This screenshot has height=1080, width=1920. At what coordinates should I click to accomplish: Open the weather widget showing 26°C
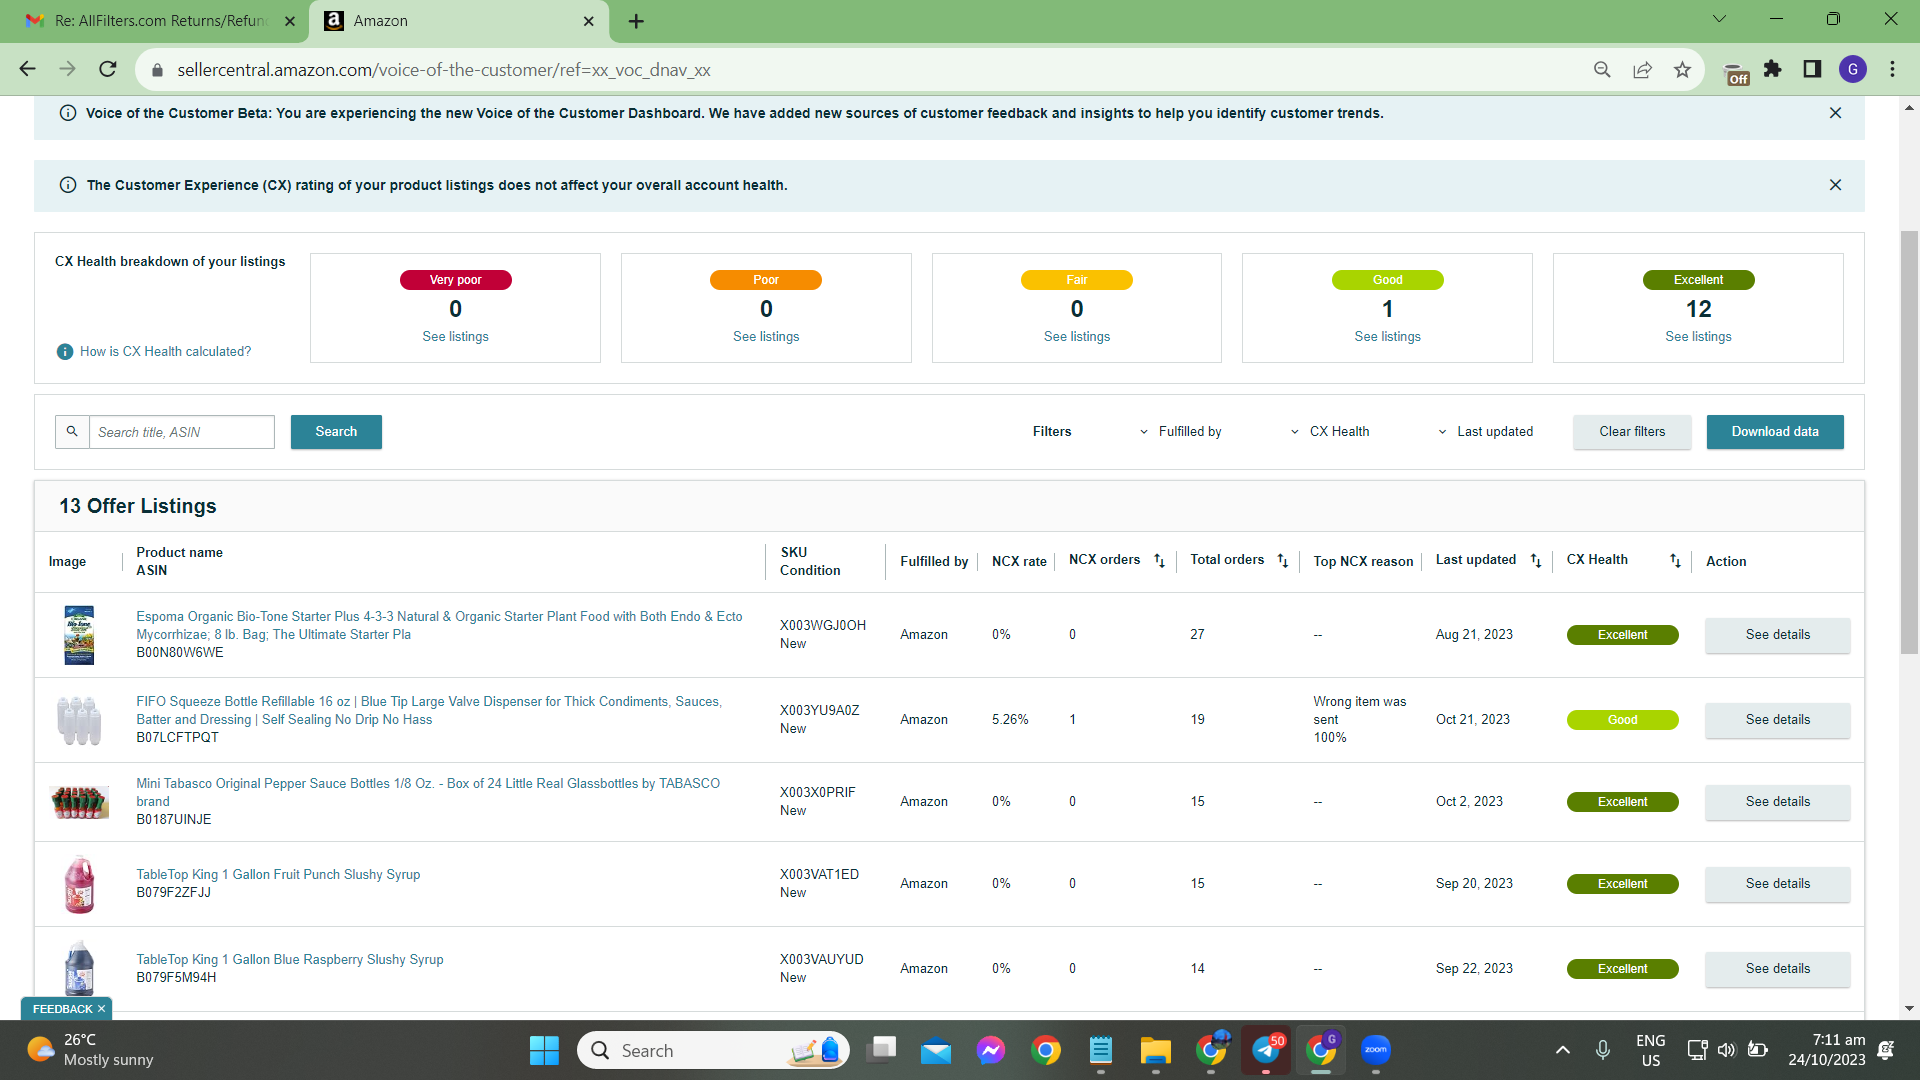pos(90,1050)
